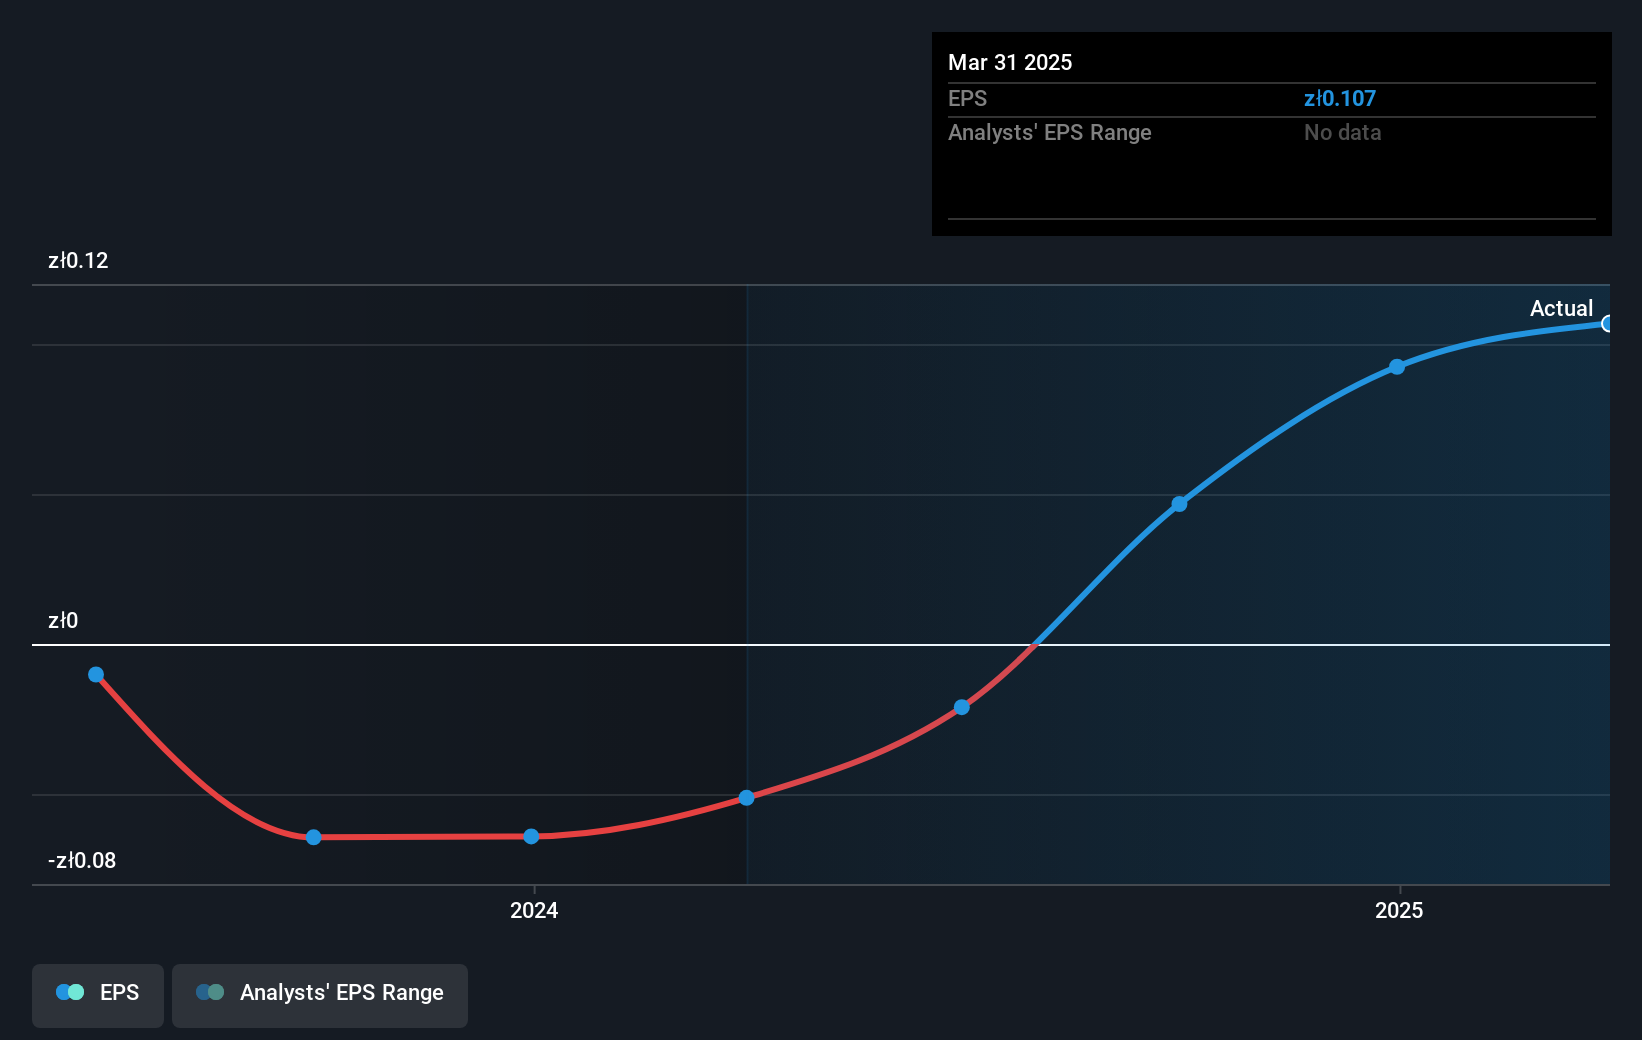Click the 2024 axis label
Image resolution: width=1642 pixels, height=1040 pixels.
(534, 910)
